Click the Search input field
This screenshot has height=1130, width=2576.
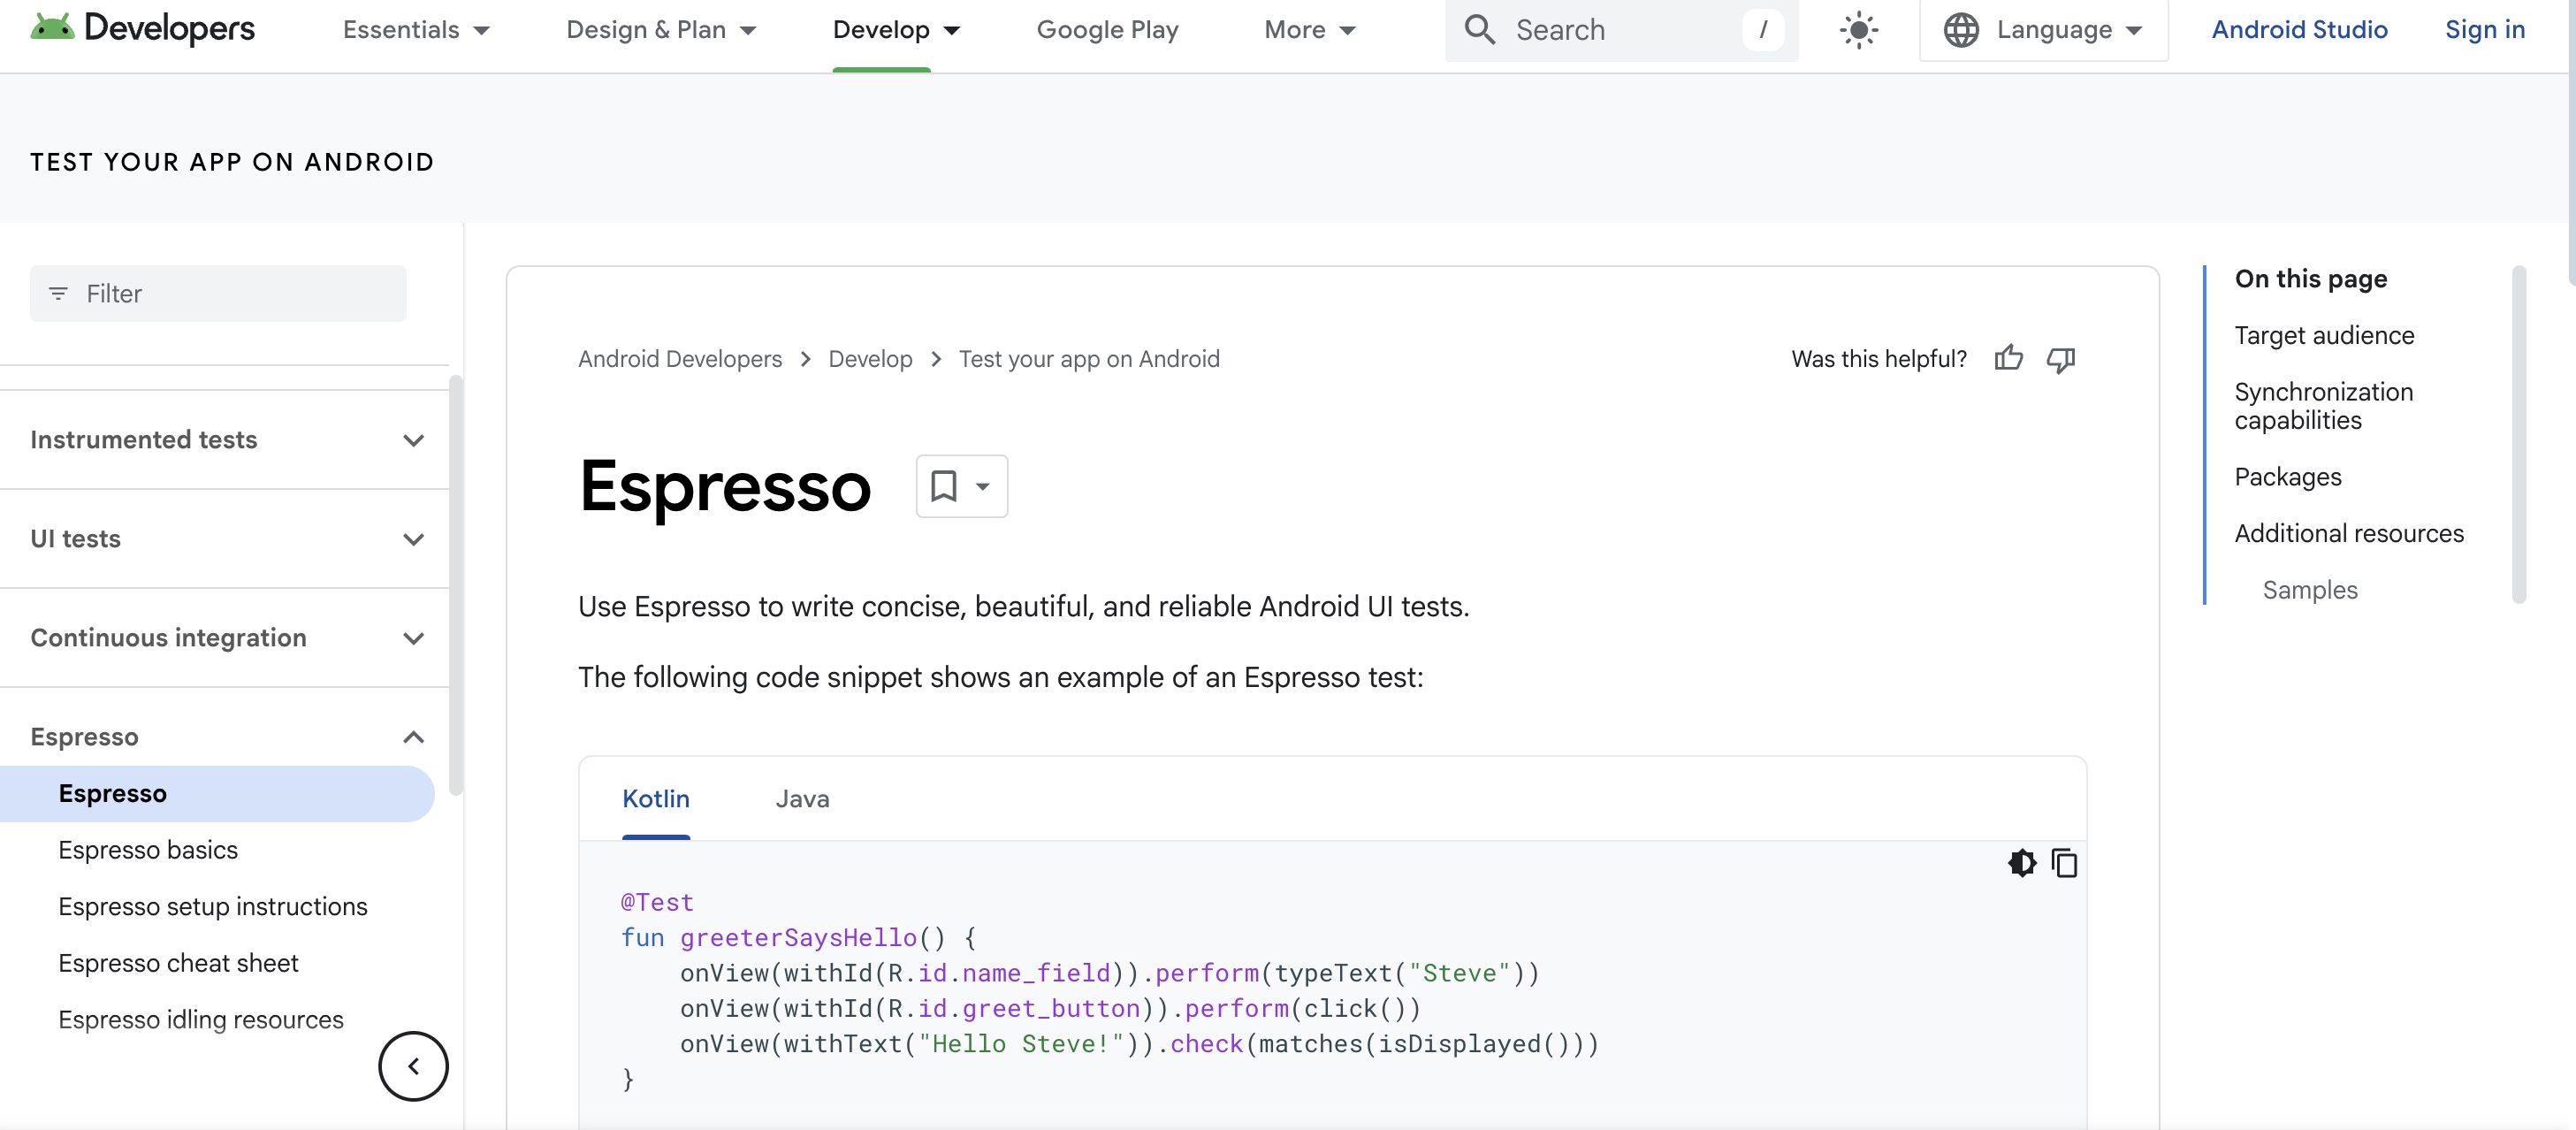(x=1621, y=30)
